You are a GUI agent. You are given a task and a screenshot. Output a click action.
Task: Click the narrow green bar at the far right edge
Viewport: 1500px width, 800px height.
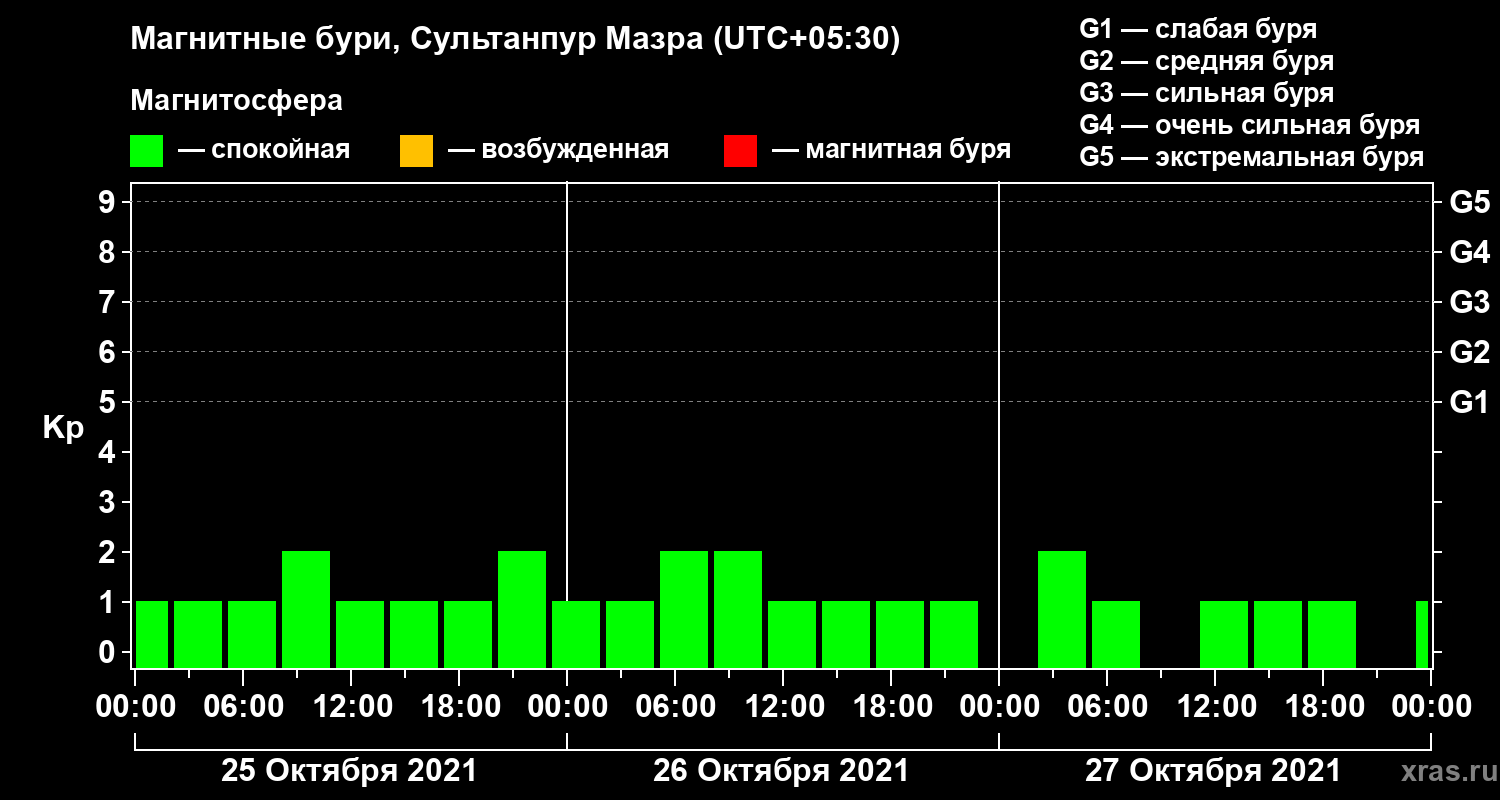(x=1422, y=634)
